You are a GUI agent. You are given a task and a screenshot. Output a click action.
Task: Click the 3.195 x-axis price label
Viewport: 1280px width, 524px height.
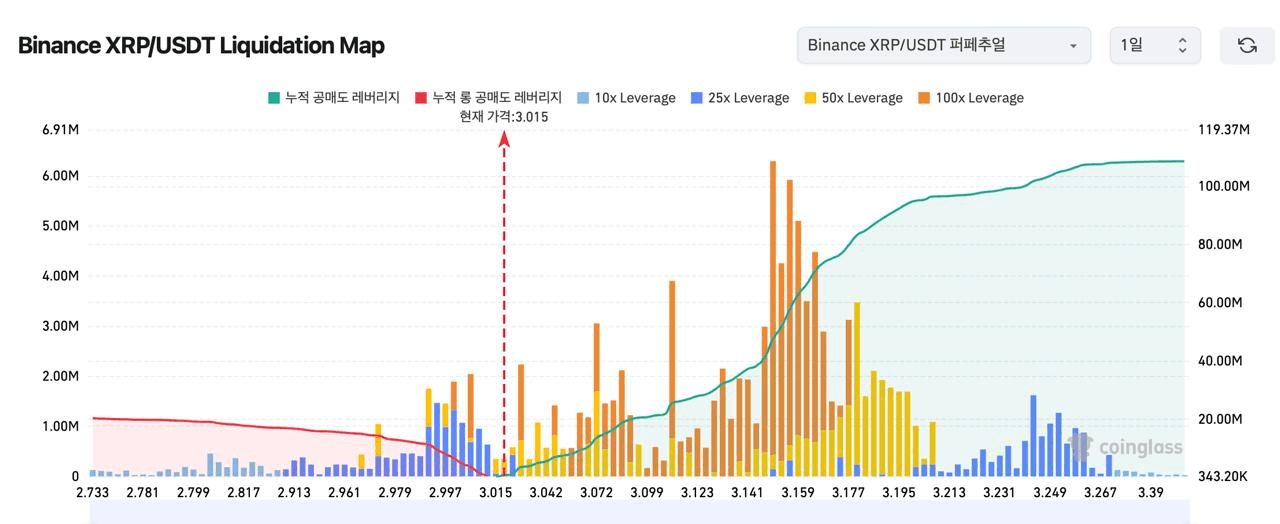[x=898, y=492]
